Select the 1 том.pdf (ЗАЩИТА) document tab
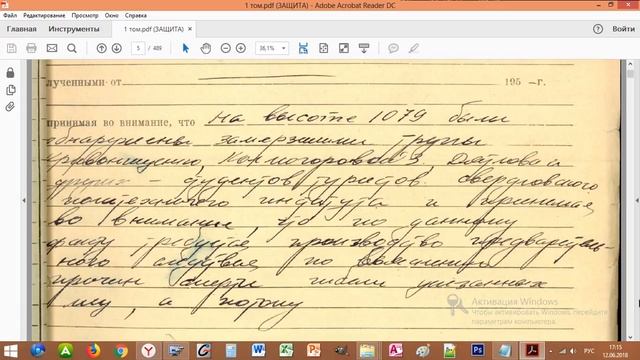This screenshot has height=360, width=640. click(x=154, y=29)
